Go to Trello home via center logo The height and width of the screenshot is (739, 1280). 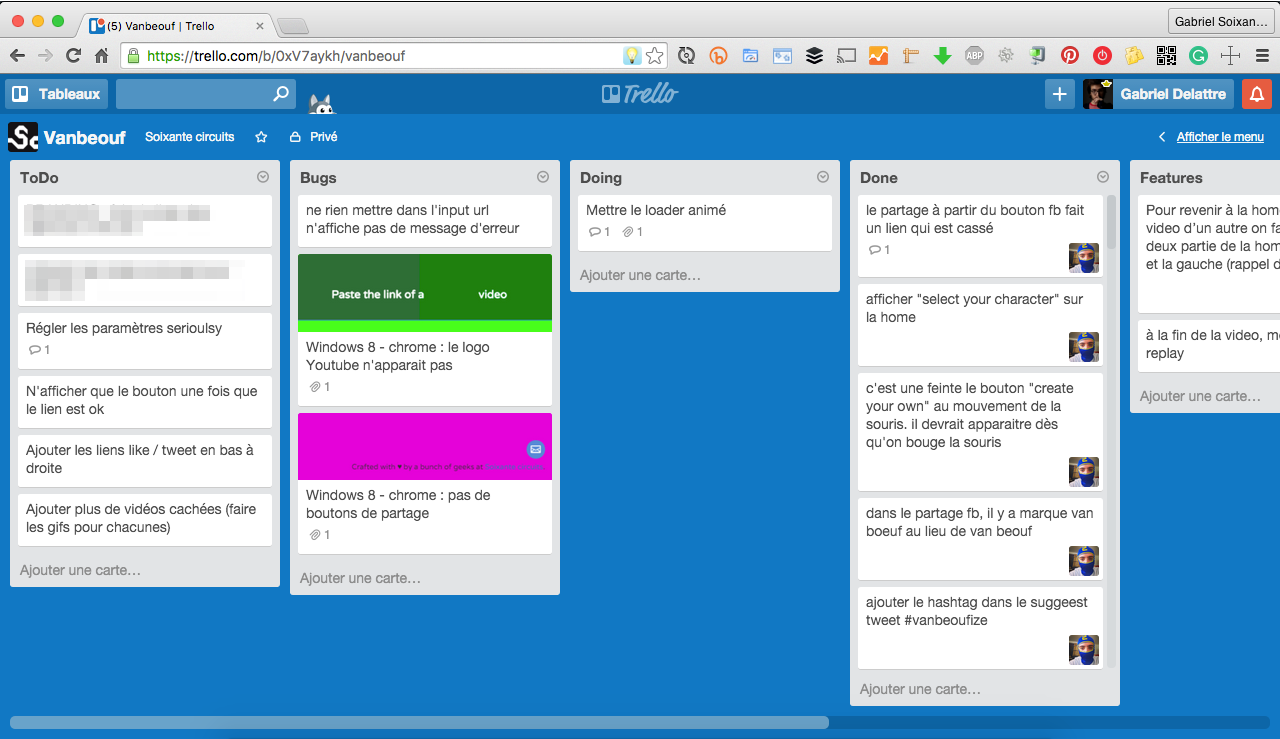[640, 94]
